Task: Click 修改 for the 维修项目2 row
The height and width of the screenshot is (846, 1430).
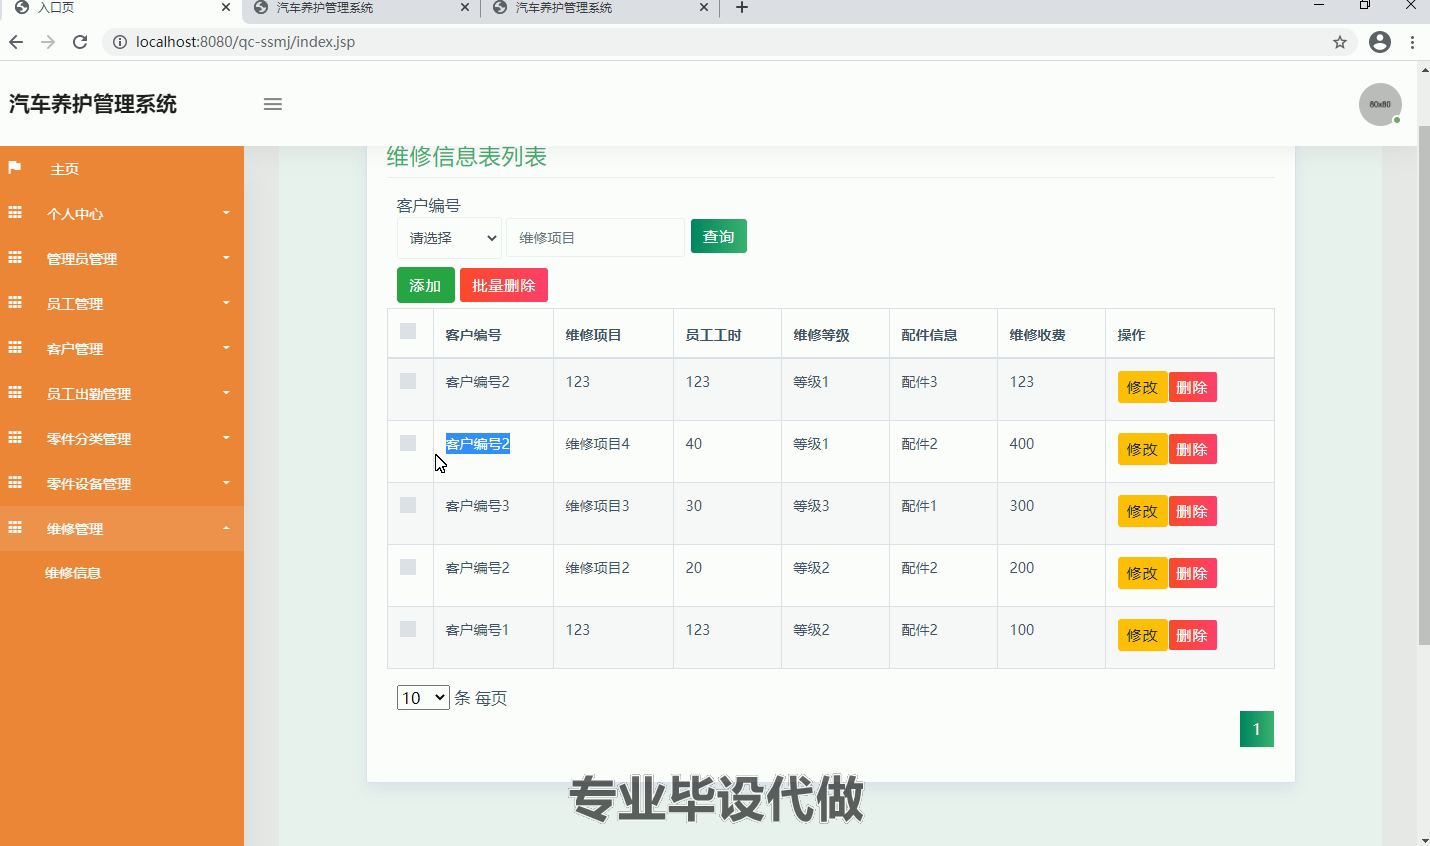Action: click(x=1143, y=573)
